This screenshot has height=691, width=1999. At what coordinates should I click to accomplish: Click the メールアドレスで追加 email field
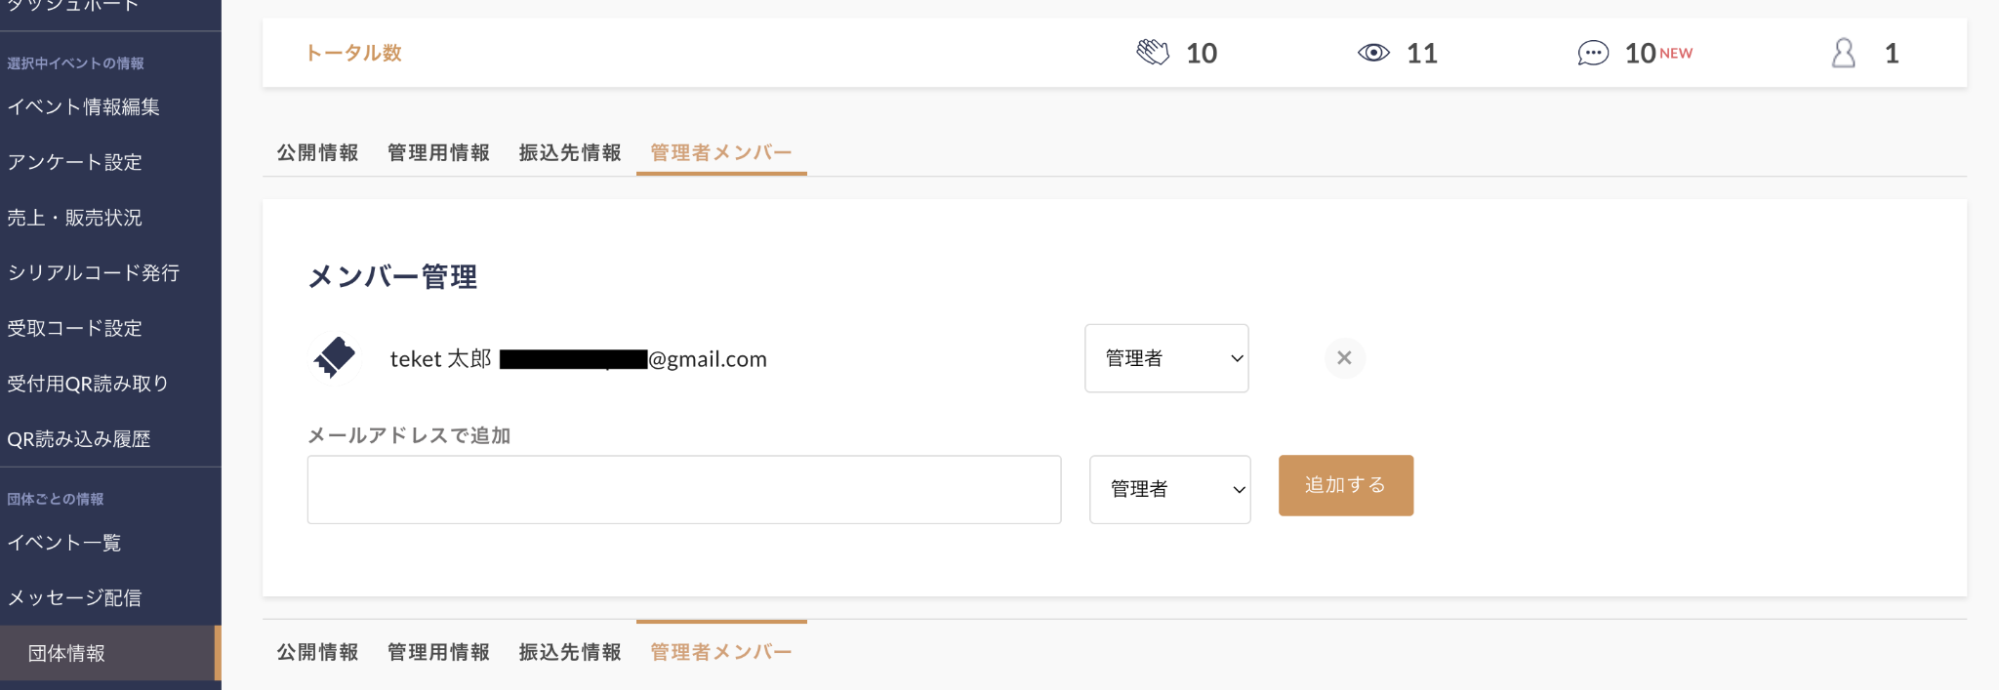684,490
